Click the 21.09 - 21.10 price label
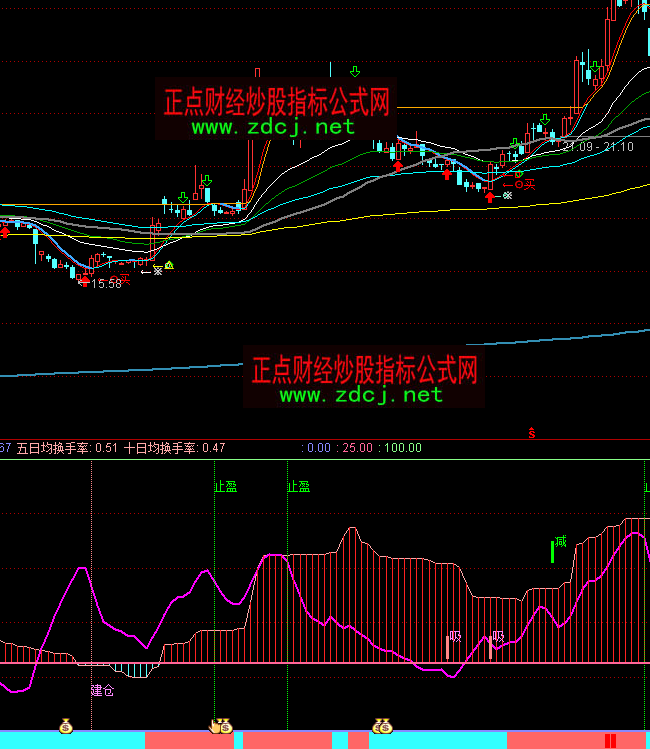The image size is (650, 749). [x=598, y=147]
